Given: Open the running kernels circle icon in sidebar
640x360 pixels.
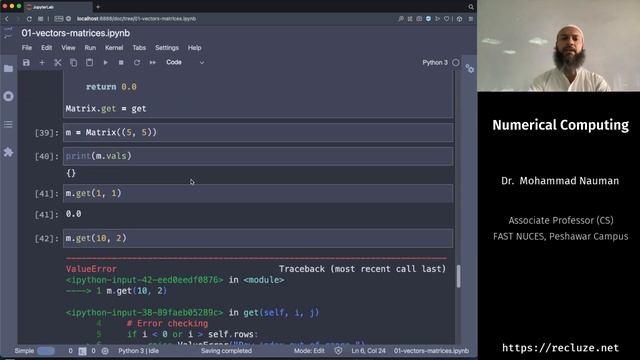Looking at the screenshot, I should click(8, 96).
